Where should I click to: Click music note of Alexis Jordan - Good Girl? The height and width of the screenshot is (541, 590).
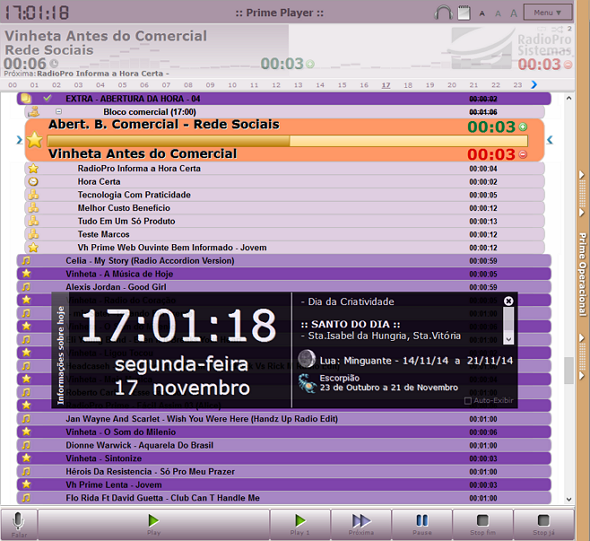click(x=26, y=287)
